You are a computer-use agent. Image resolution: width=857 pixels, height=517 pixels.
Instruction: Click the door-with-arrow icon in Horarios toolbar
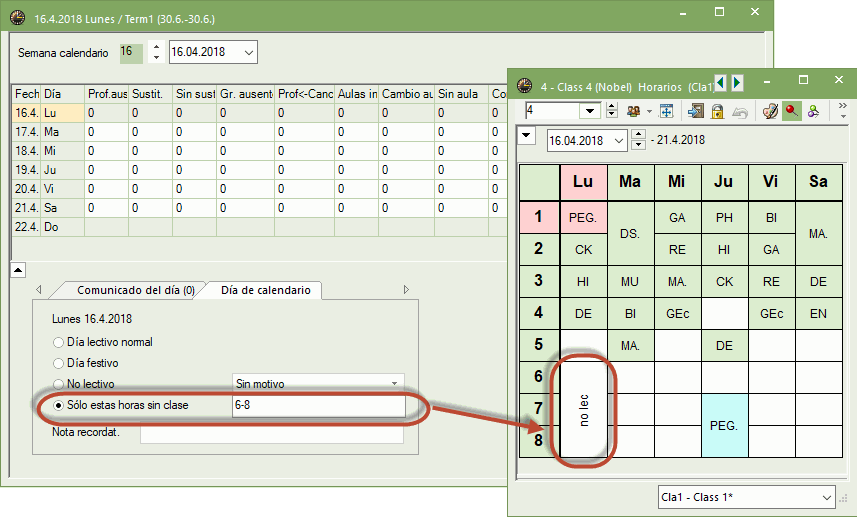pos(695,111)
